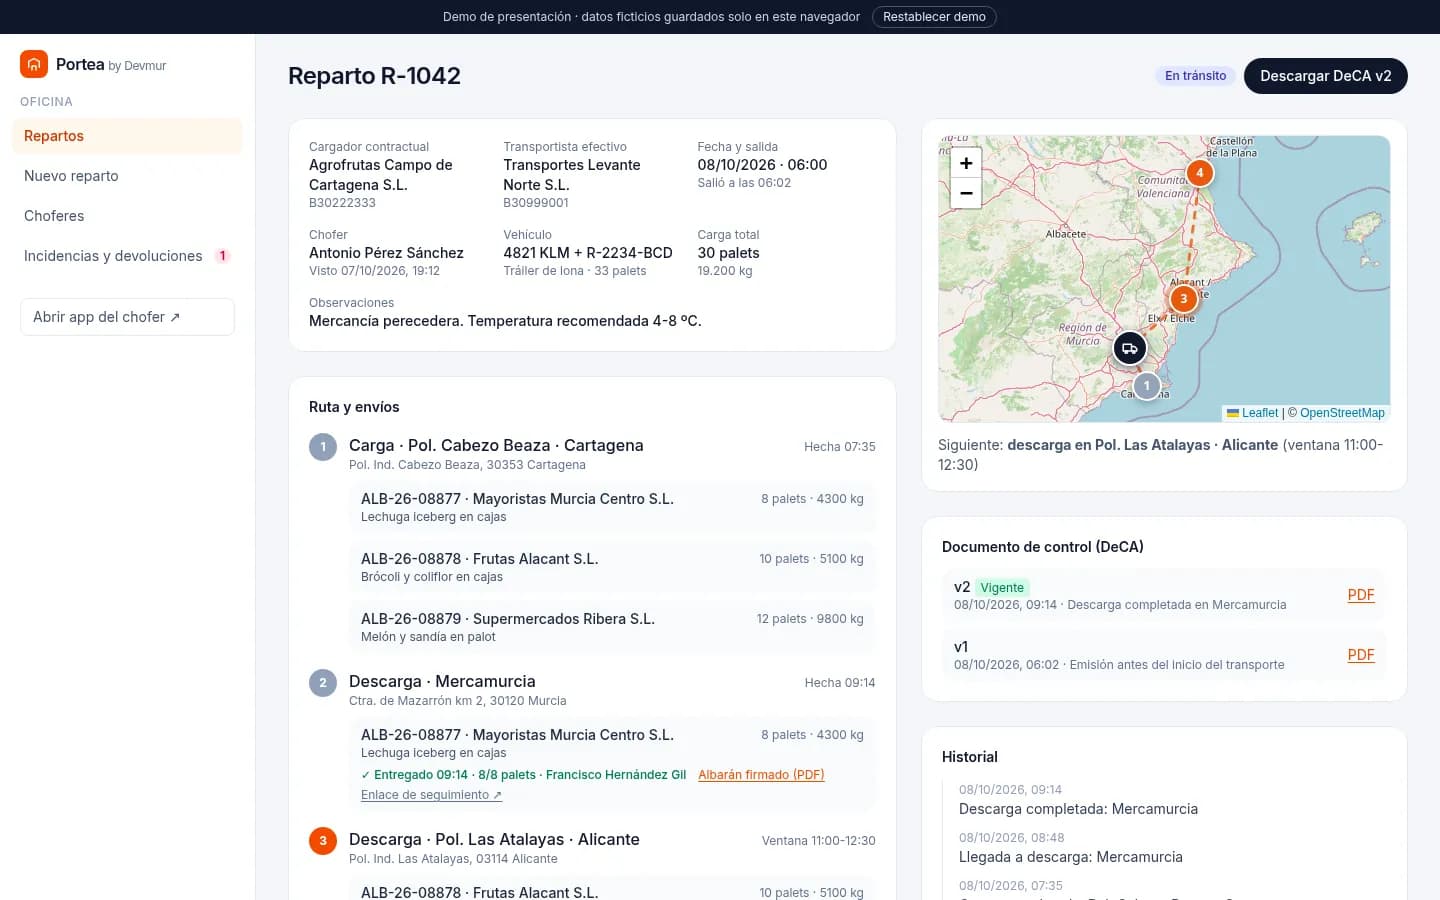Open the Choferes section

pos(127,216)
